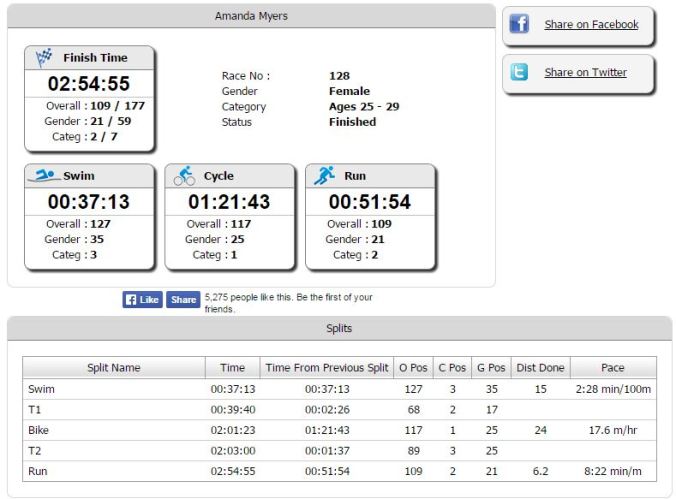Click the checkered finish flag icon
The width and height of the screenshot is (676, 499).
point(43,57)
